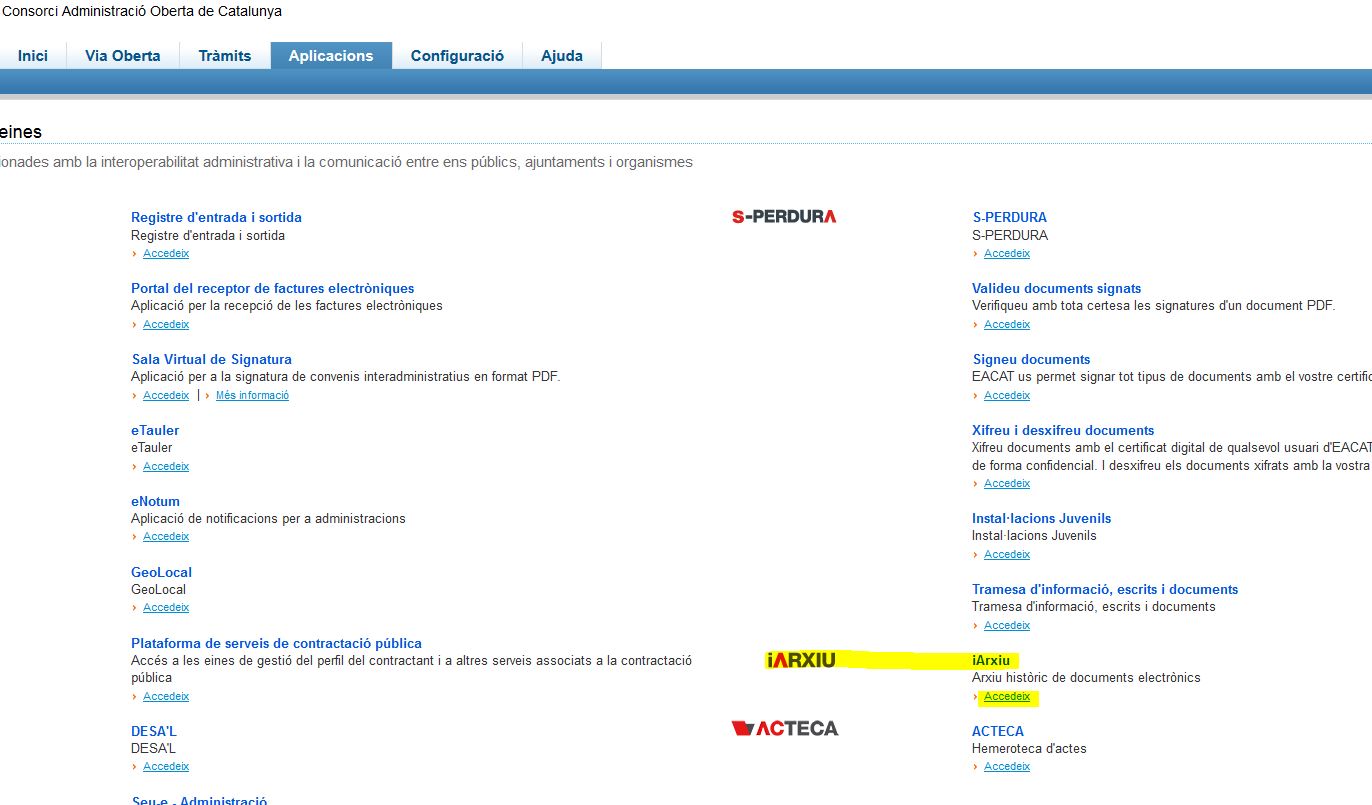
Task: Click Accedeix under GeoLocal
Action: click(166, 607)
